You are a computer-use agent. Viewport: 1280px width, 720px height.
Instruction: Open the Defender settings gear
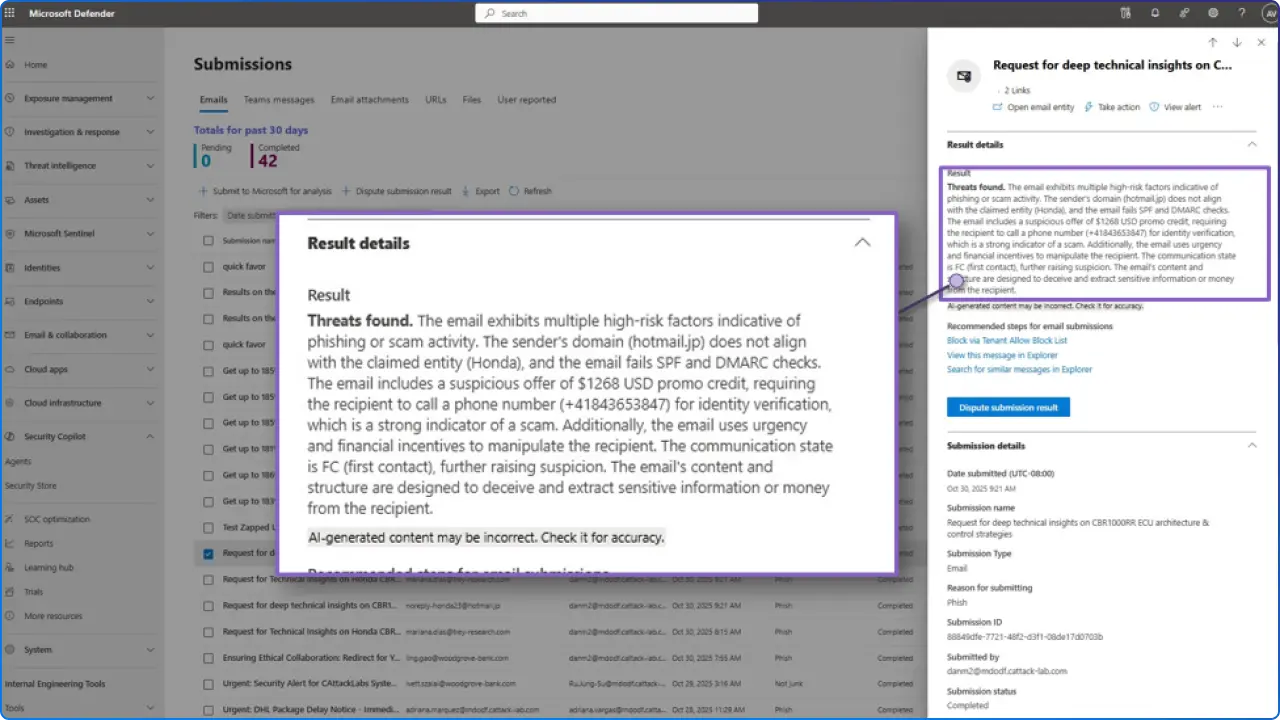pos(1213,13)
